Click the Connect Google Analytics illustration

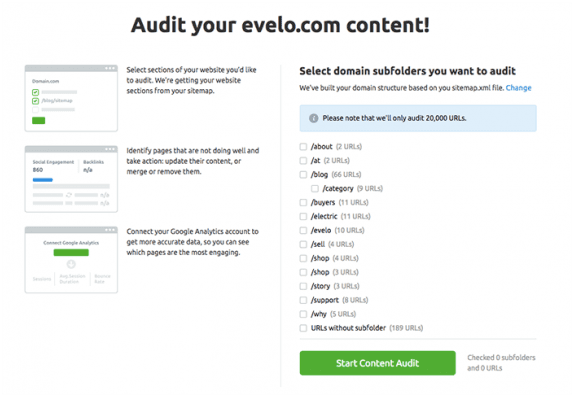(71, 260)
